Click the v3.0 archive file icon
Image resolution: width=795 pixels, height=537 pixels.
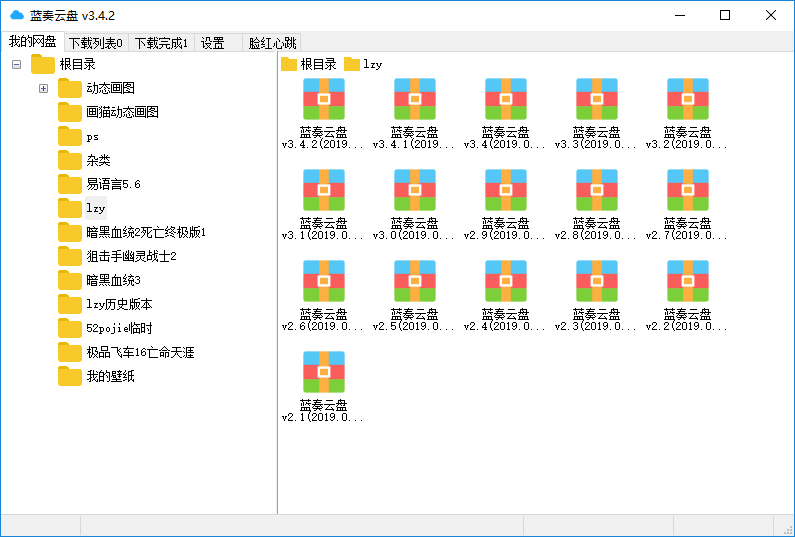pyautogui.click(x=414, y=190)
